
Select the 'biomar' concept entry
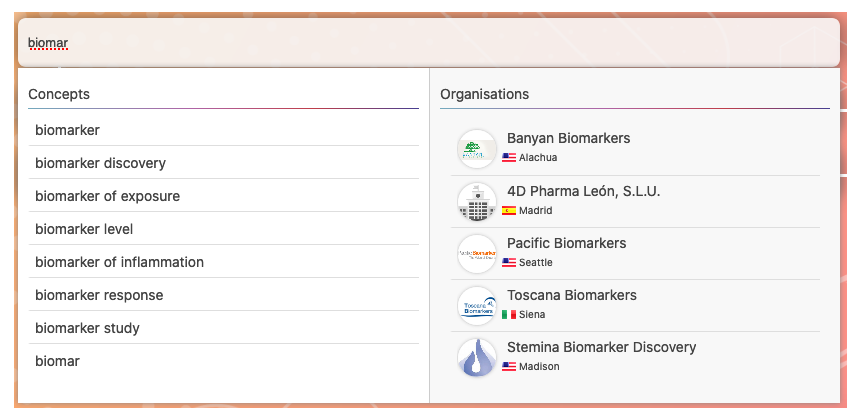pos(57,361)
